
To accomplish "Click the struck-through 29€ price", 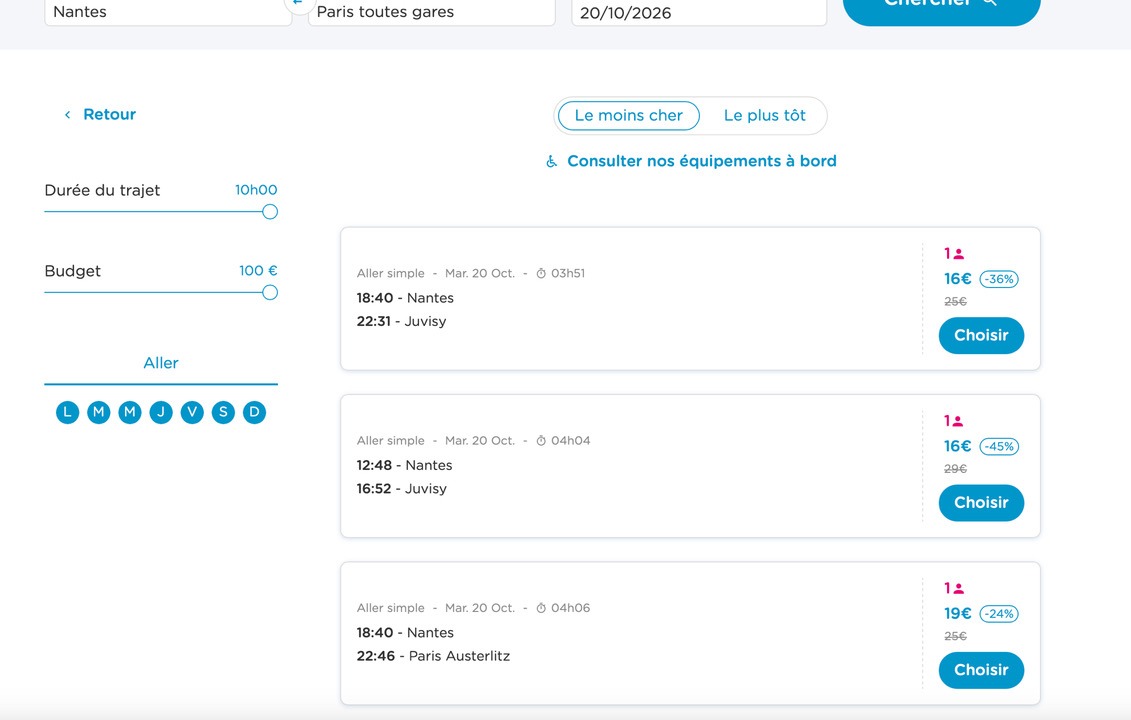I will point(956,469).
